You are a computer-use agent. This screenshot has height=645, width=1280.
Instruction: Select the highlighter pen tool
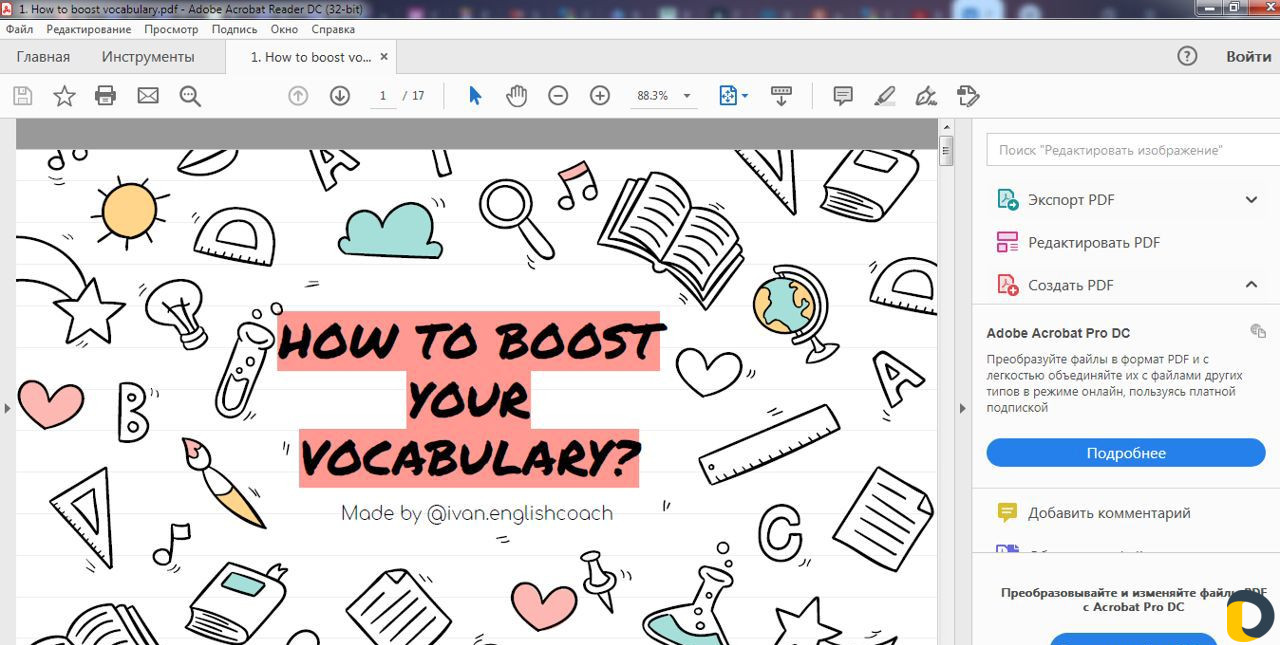[884, 96]
